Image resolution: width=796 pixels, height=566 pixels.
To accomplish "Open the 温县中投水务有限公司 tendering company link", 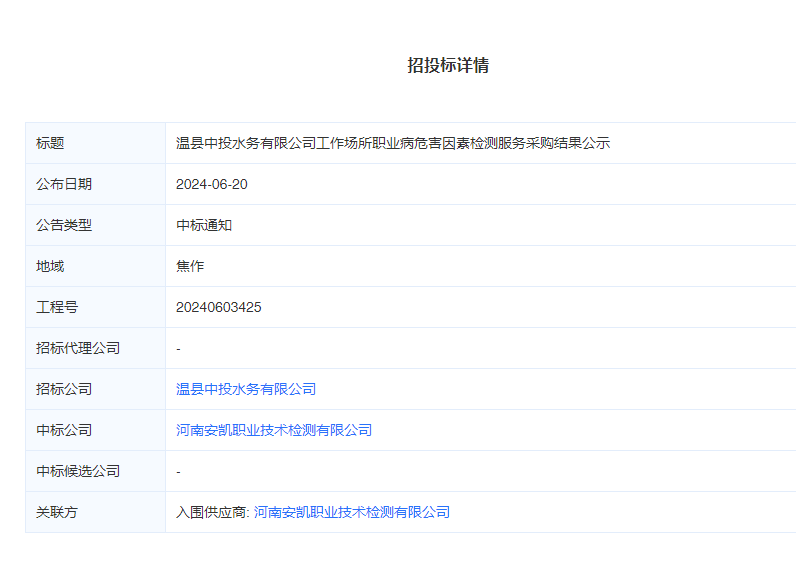I will click(246, 389).
